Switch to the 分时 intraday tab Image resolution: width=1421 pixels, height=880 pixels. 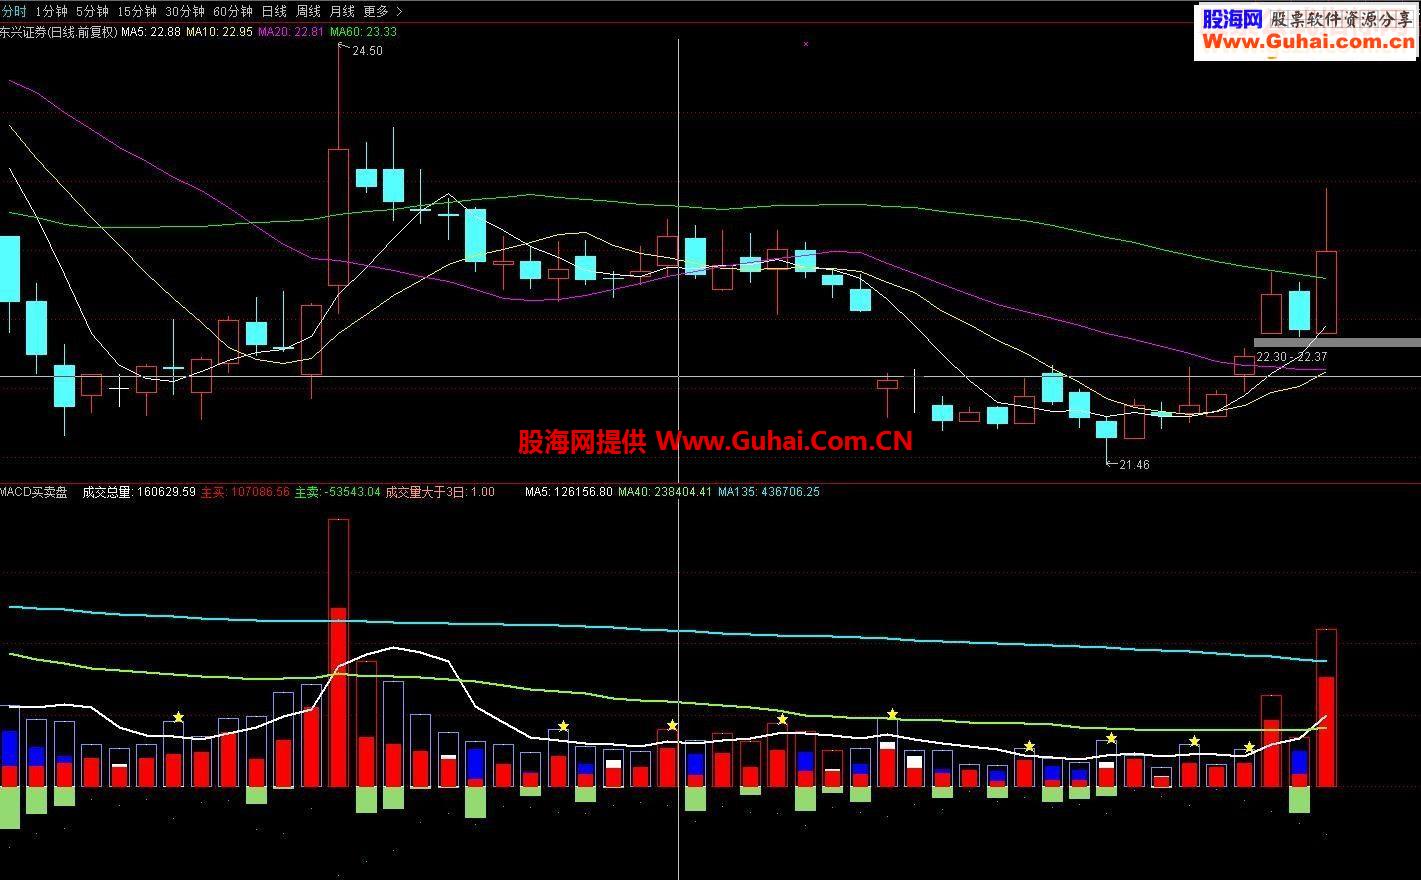click(14, 11)
